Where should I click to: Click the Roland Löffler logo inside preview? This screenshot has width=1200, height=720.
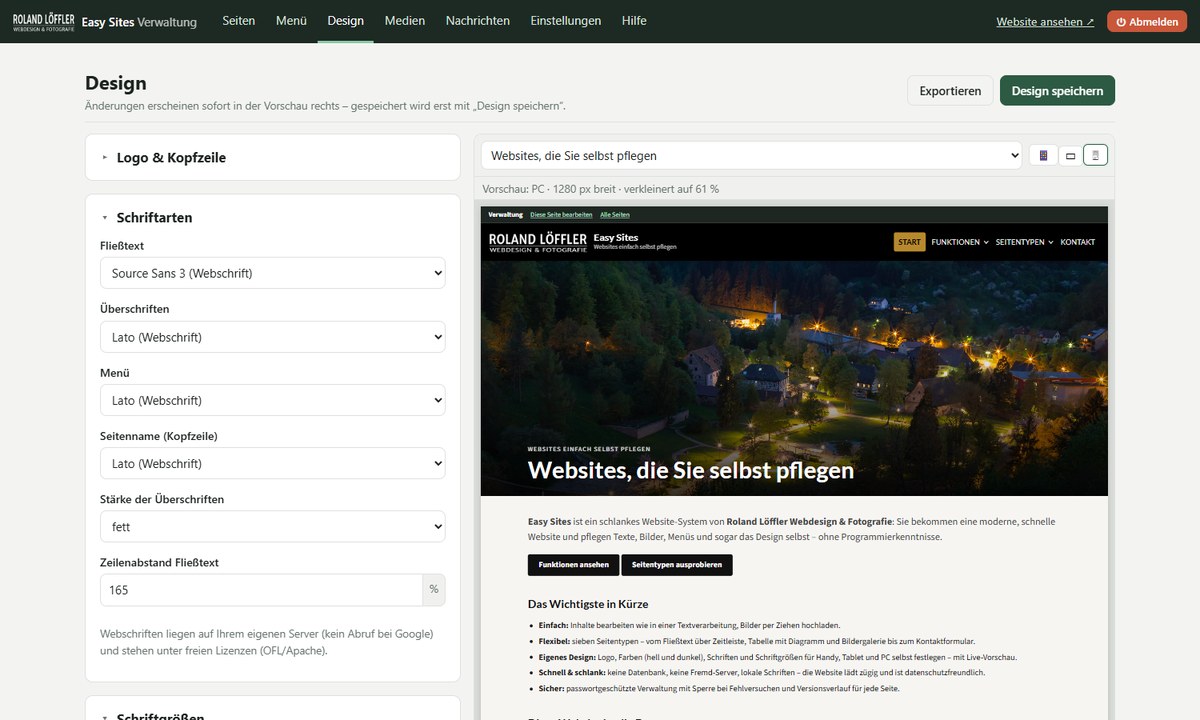[x=538, y=242]
